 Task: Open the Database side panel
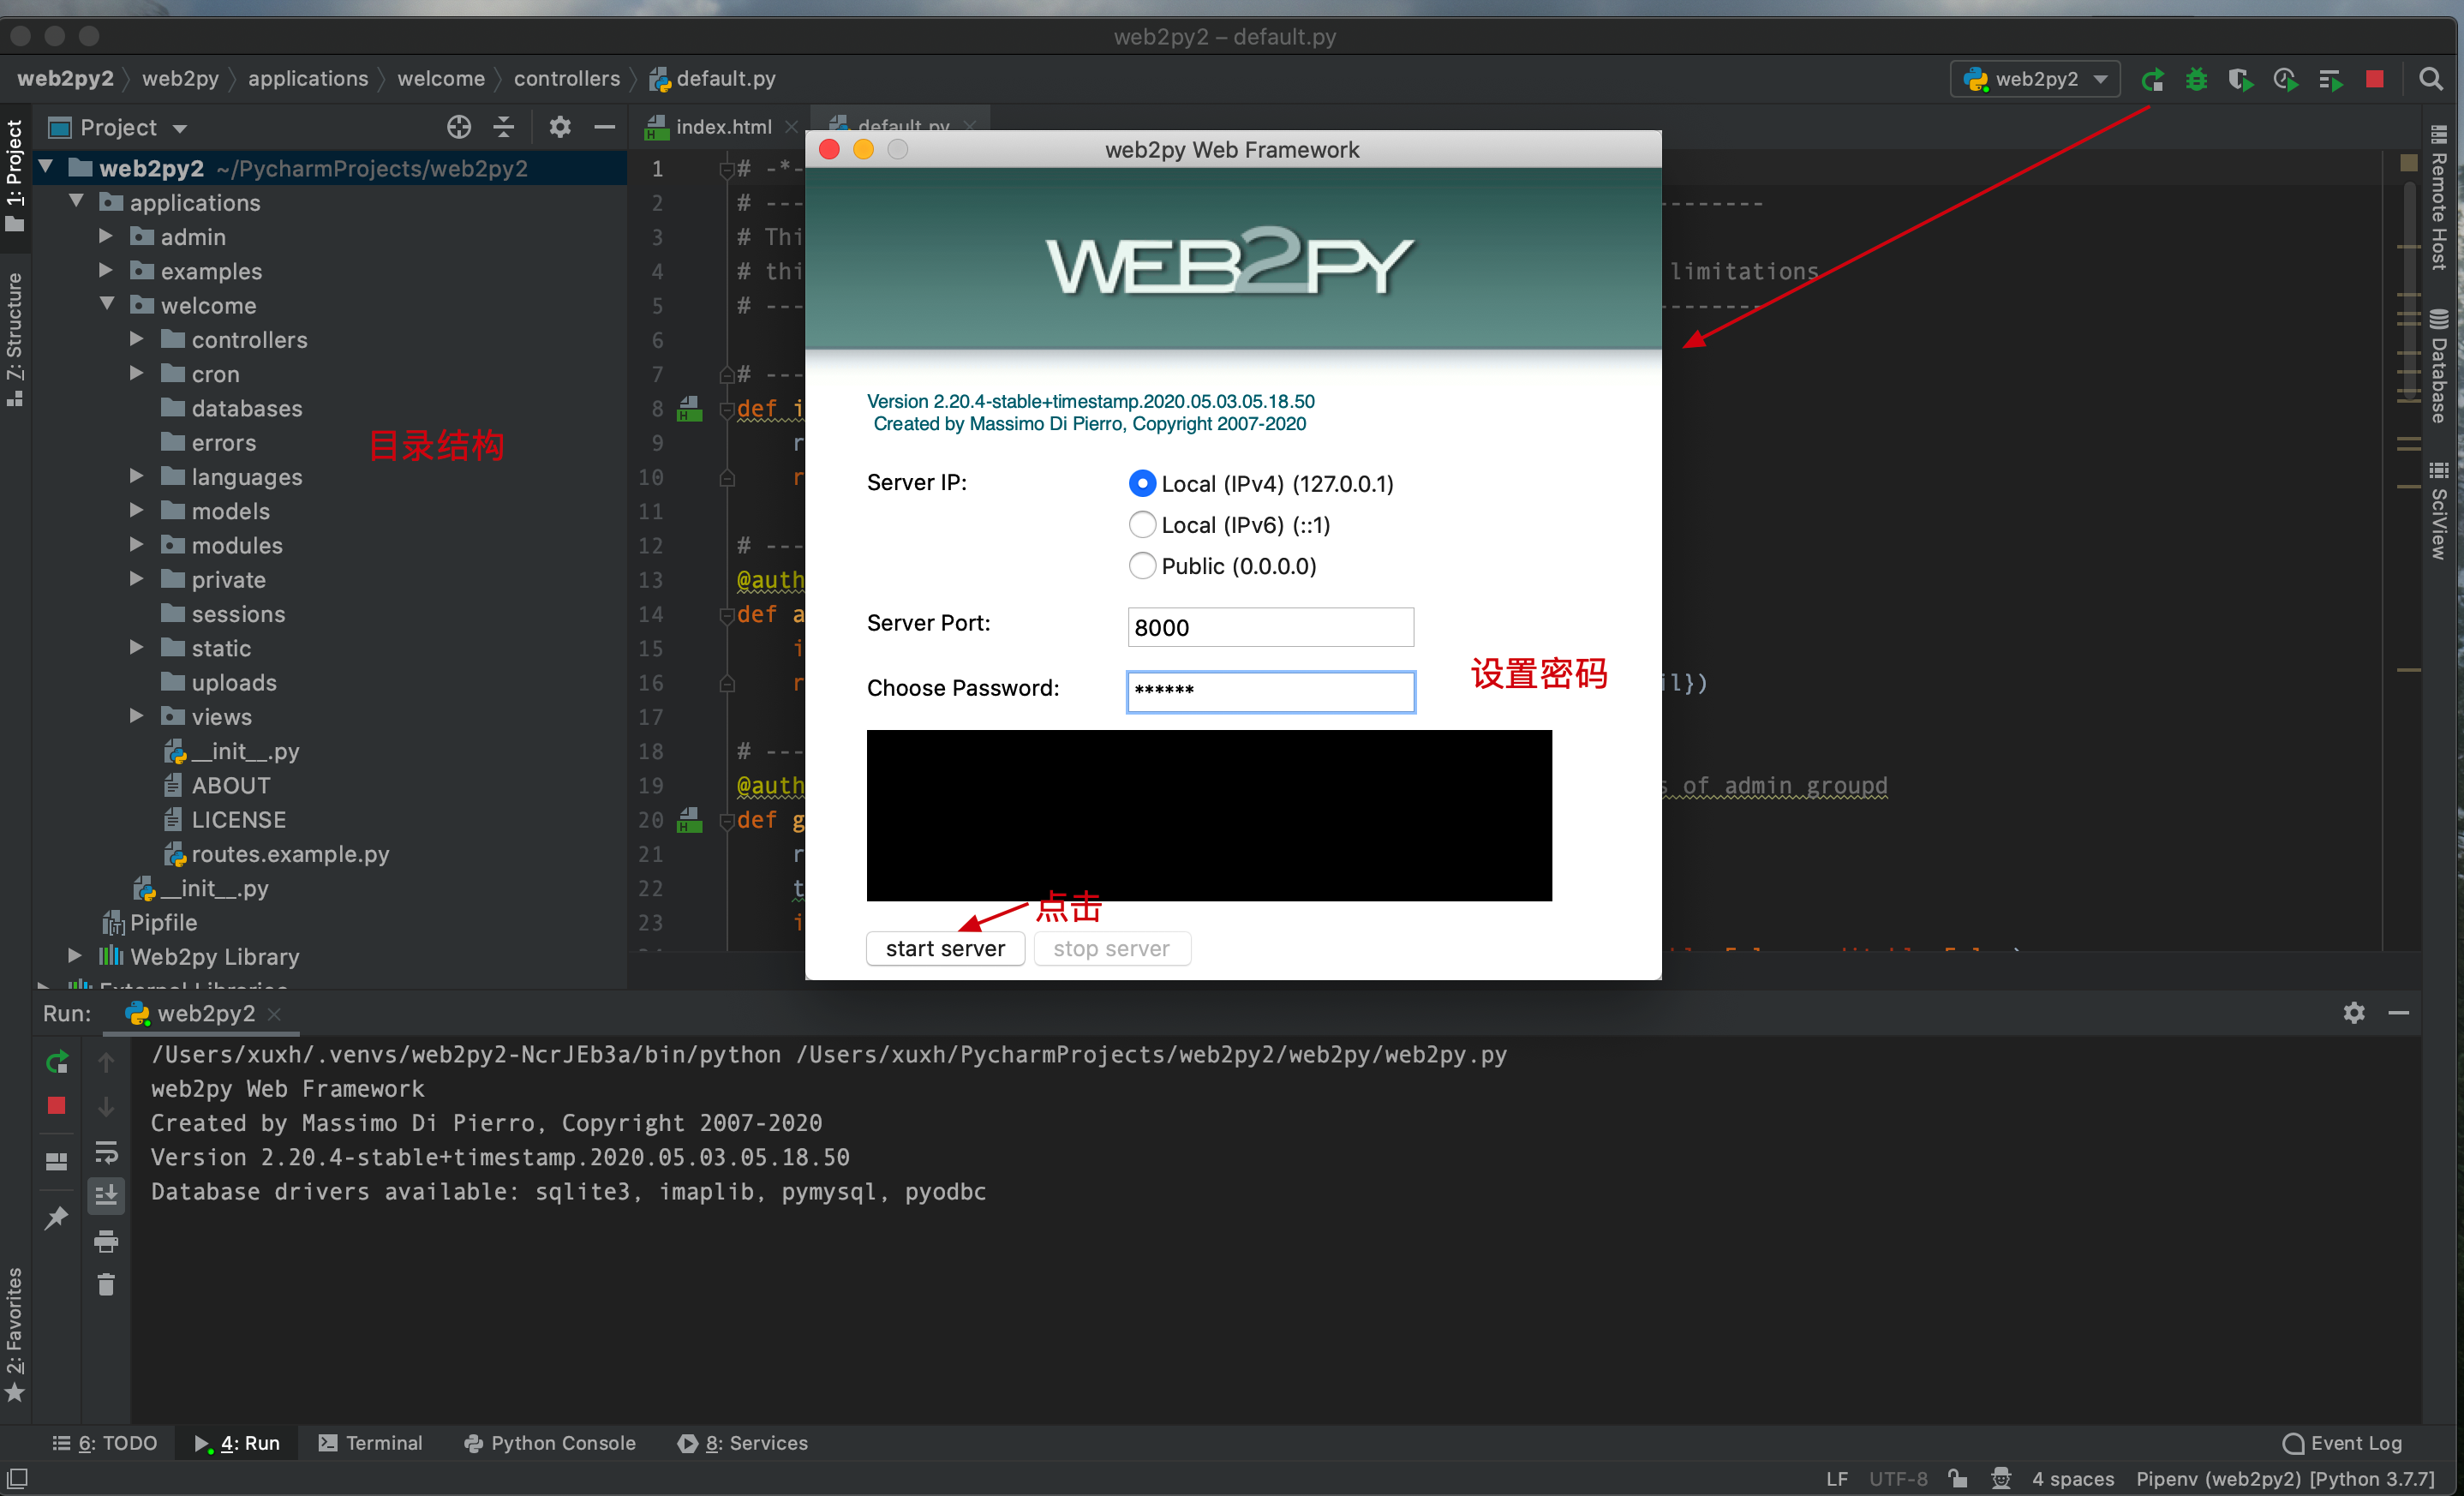(2438, 367)
